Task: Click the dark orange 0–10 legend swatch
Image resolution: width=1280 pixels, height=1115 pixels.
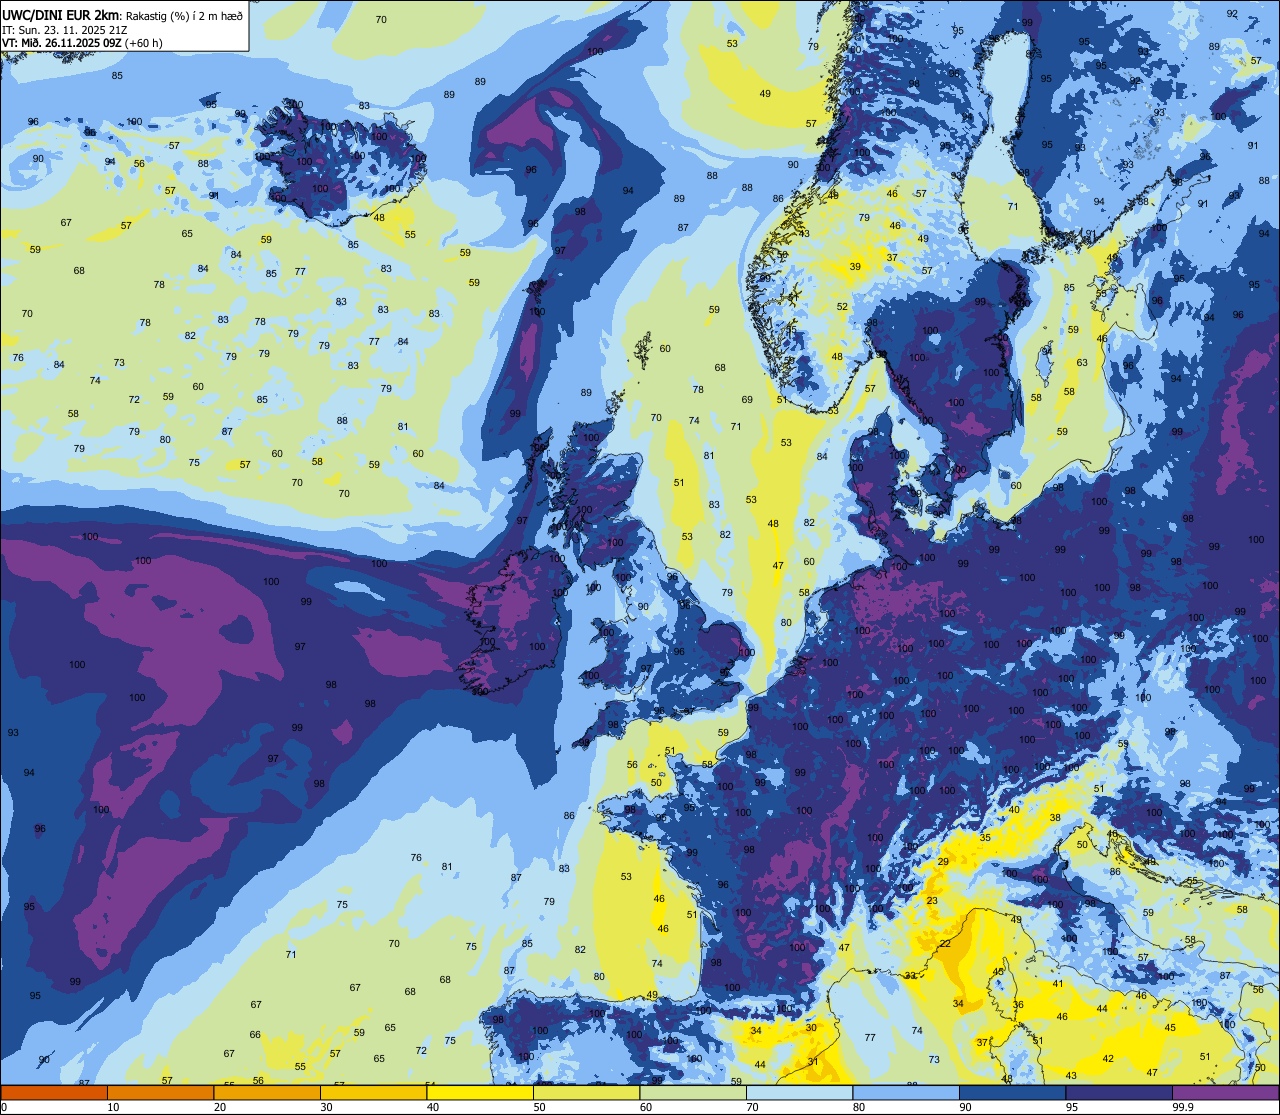Action: pos(54,1092)
